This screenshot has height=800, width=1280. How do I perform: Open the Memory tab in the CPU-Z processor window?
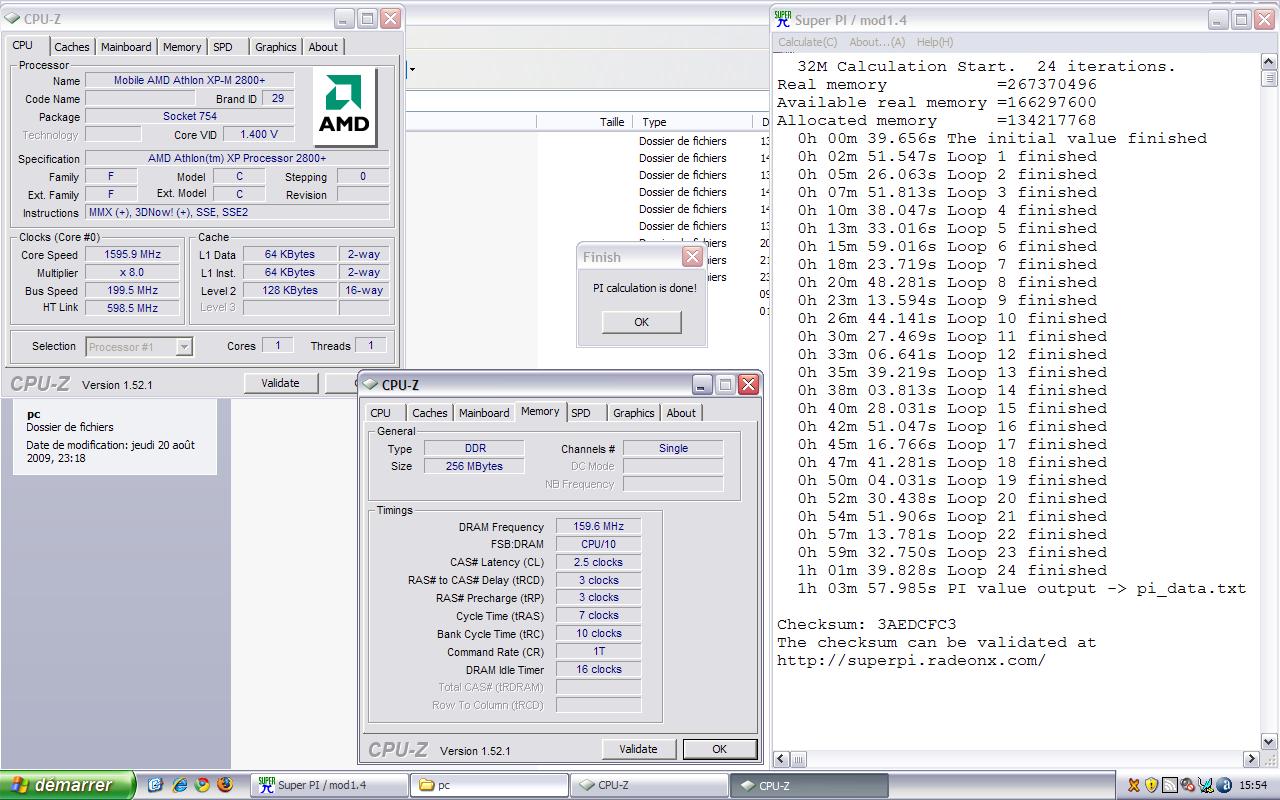(x=182, y=47)
